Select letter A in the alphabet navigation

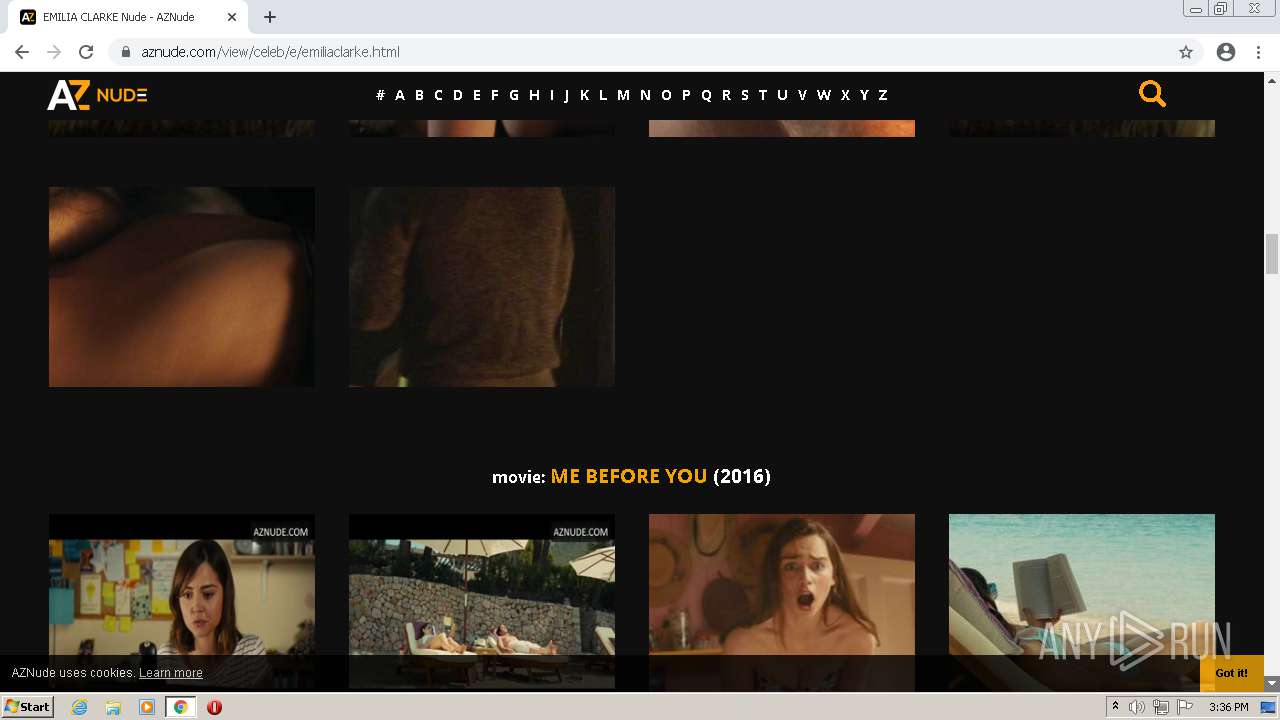click(x=400, y=95)
